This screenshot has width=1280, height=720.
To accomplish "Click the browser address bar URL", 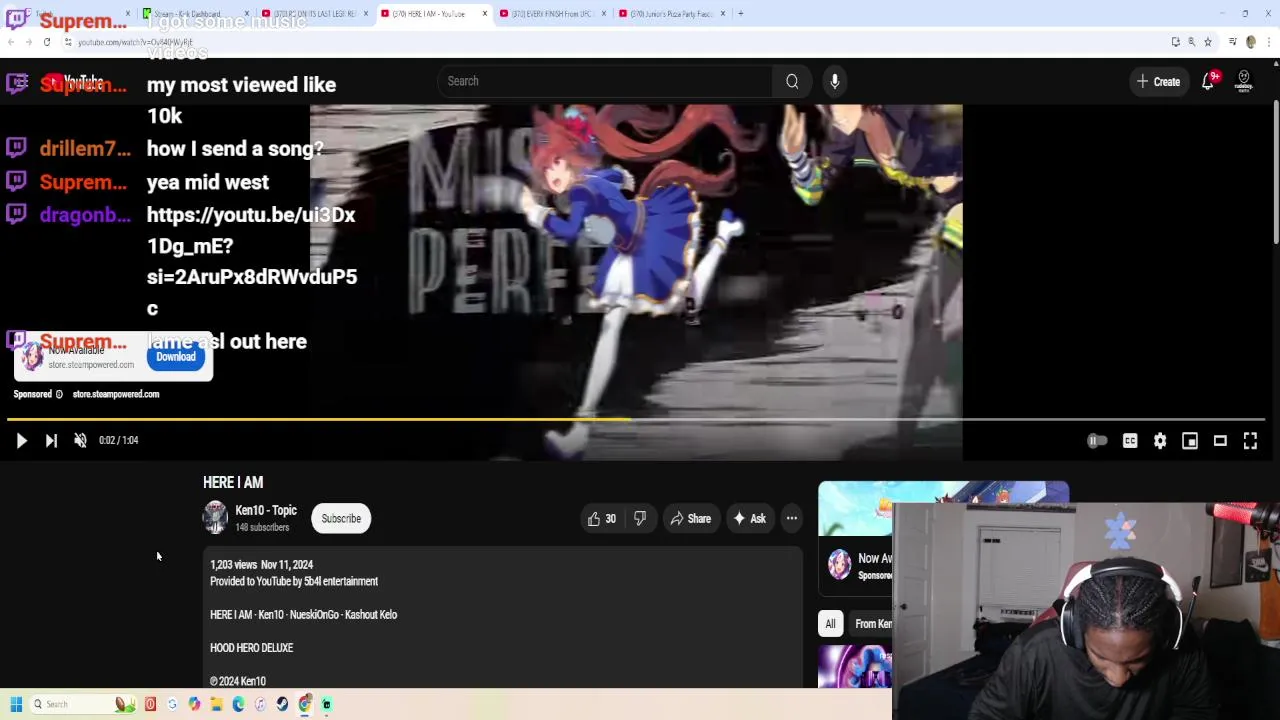I will coord(135,42).
